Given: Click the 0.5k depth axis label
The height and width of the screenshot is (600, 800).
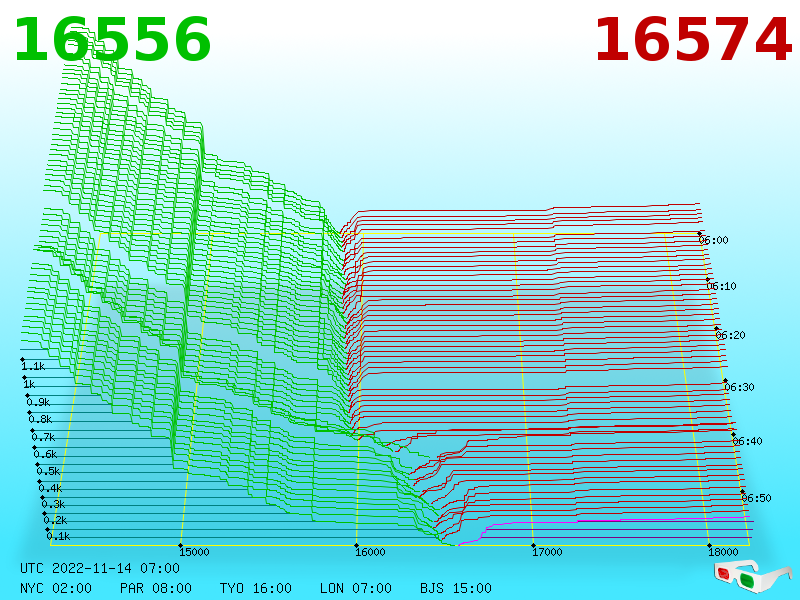Looking at the screenshot, I should 48,471.
